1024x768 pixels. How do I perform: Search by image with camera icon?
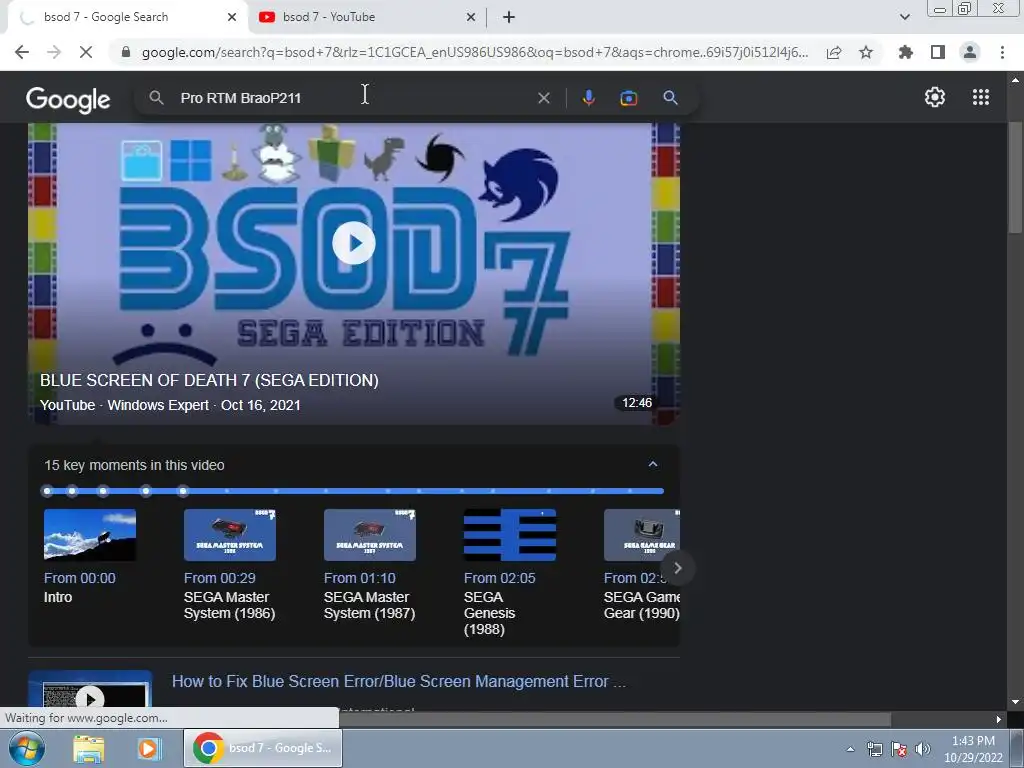[x=628, y=98]
